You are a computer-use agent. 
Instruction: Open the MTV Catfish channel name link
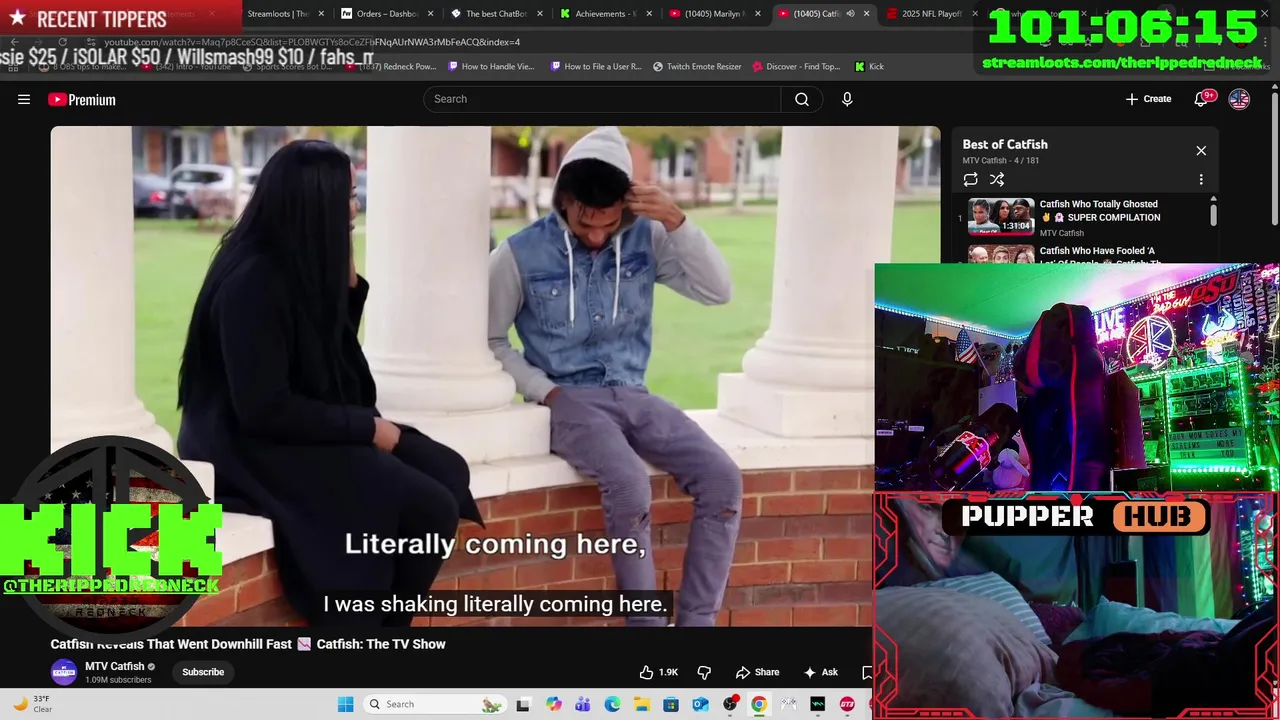coord(115,666)
